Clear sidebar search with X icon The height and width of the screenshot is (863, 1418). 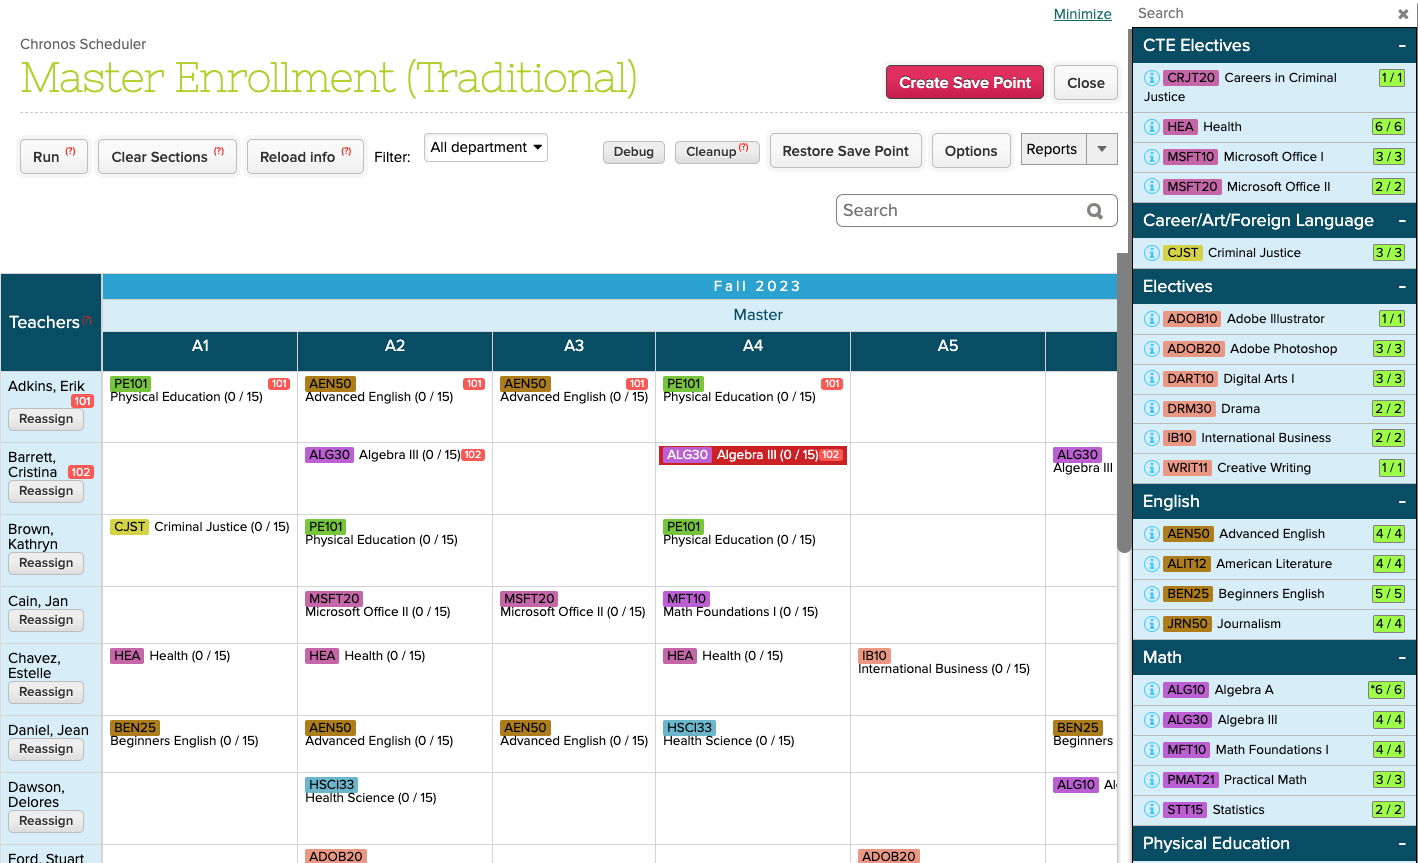point(1403,14)
